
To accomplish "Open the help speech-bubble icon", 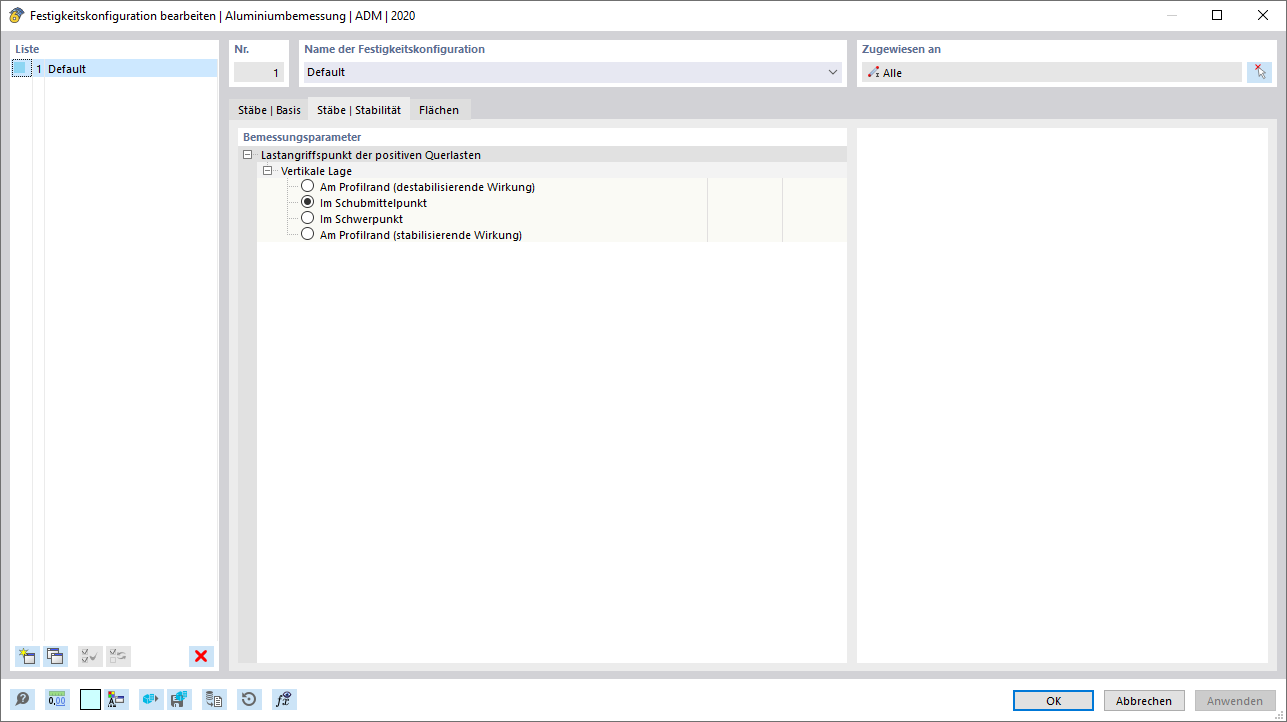I will pyautogui.click(x=22, y=700).
